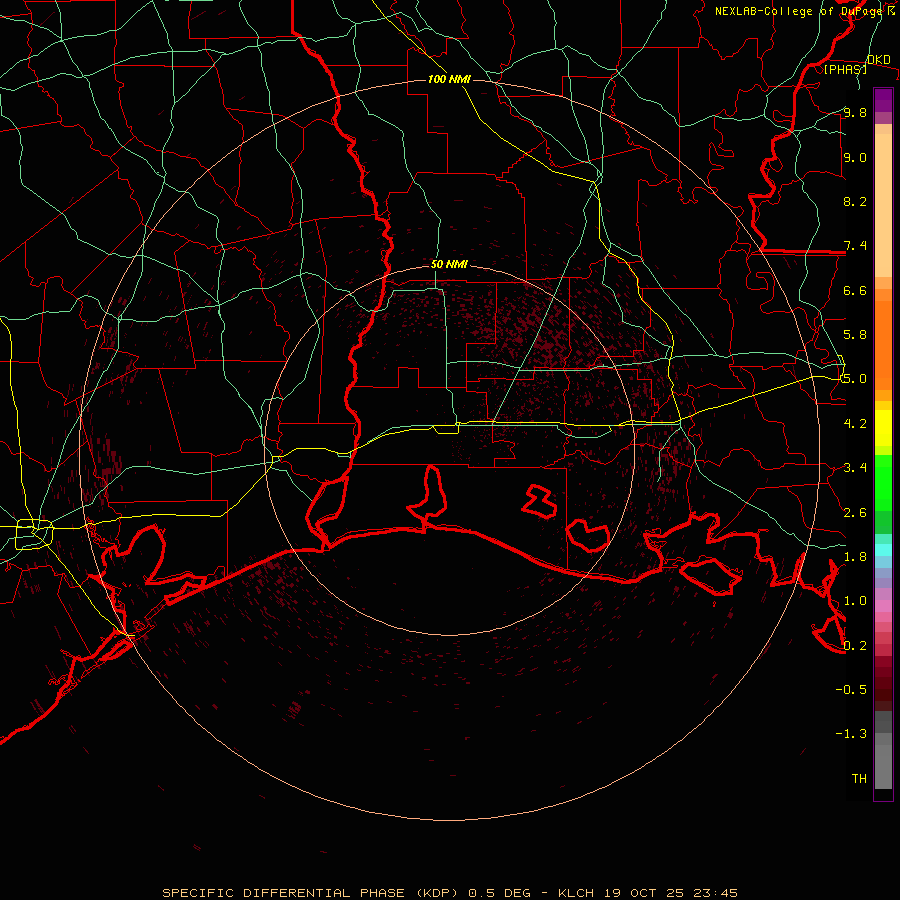The image size is (900, 900).
Task: Pick the cyan color bar segment
Action: click(883, 550)
